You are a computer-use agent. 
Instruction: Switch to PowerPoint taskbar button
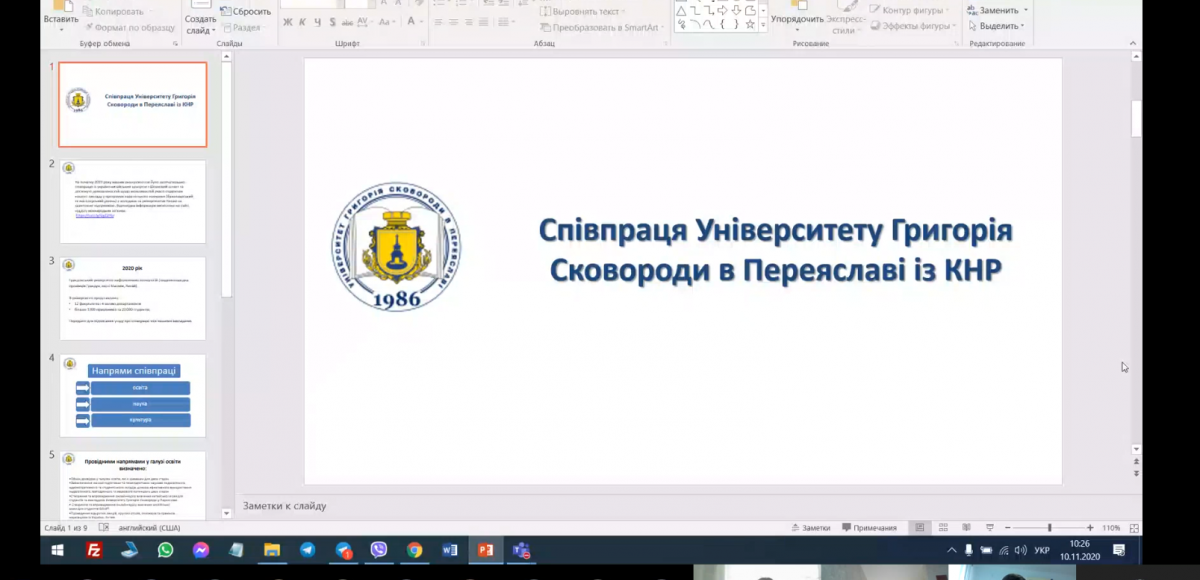[486, 550]
